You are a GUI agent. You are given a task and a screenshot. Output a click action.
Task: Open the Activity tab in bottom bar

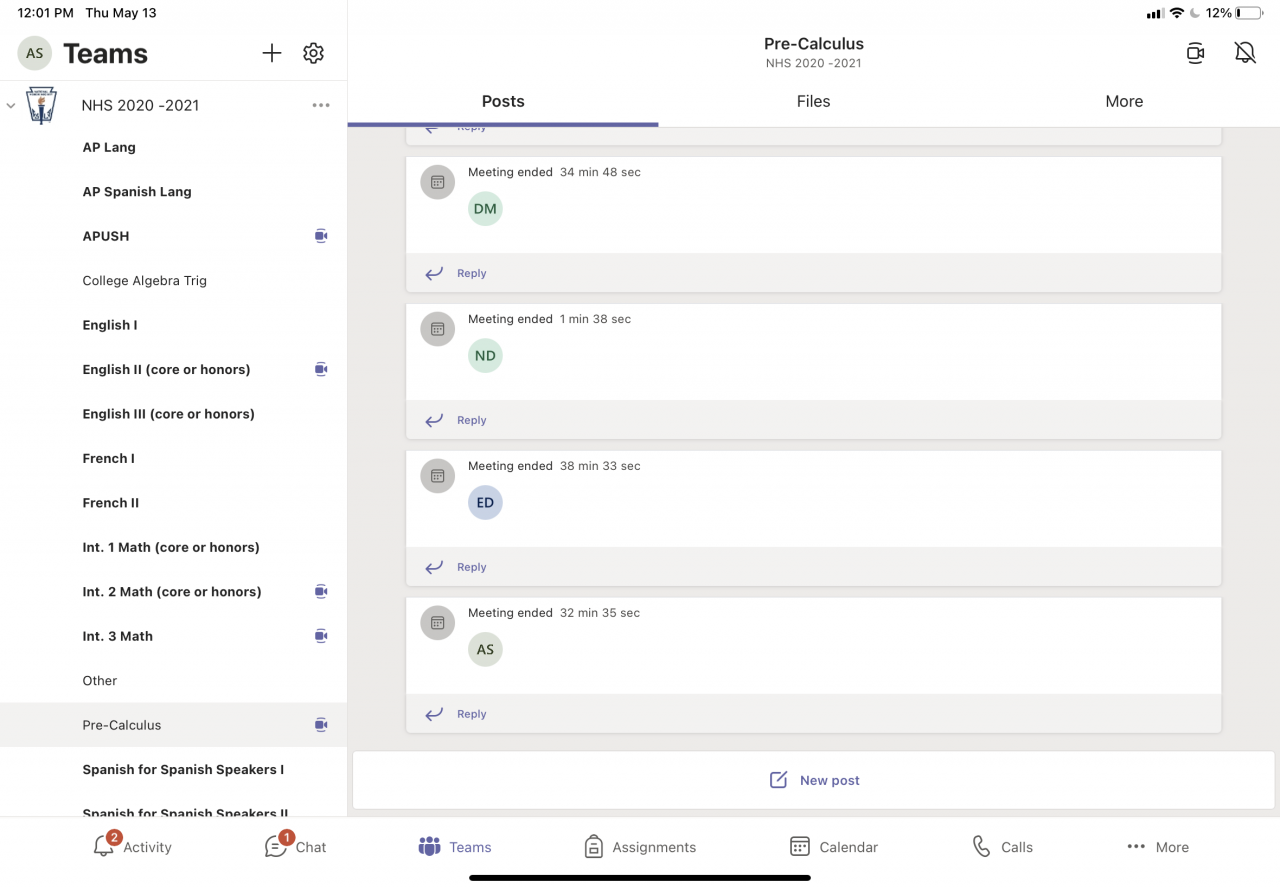point(133,847)
